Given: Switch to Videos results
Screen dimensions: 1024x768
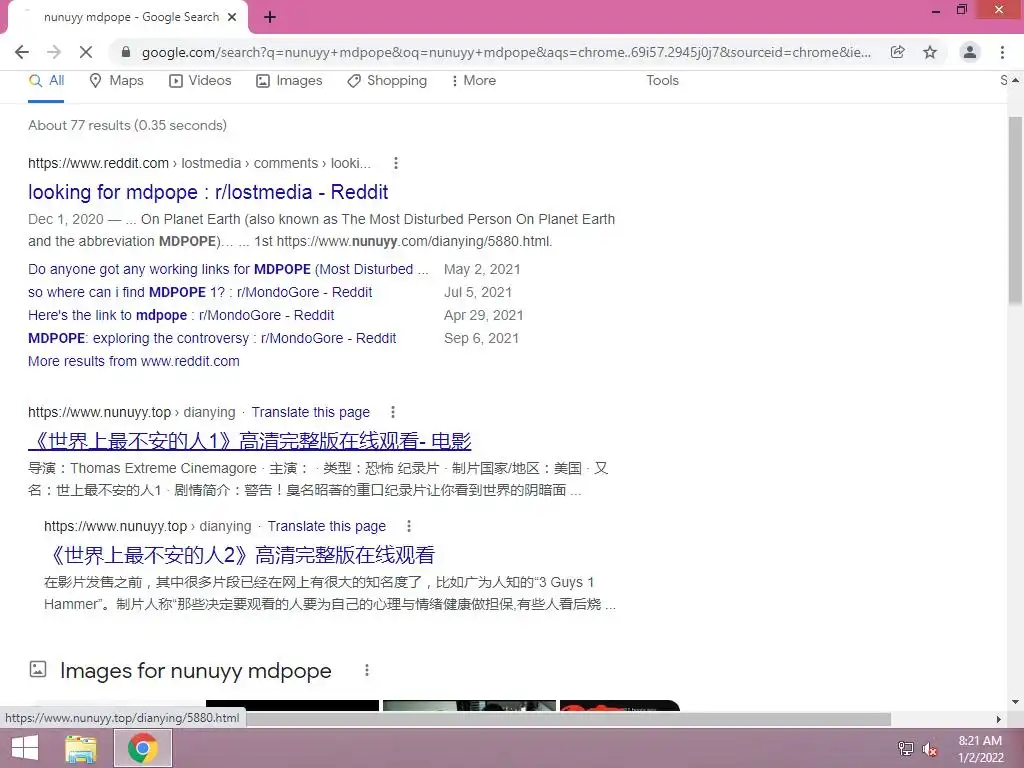Looking at the screenshot, I should [x=200, y=81].
